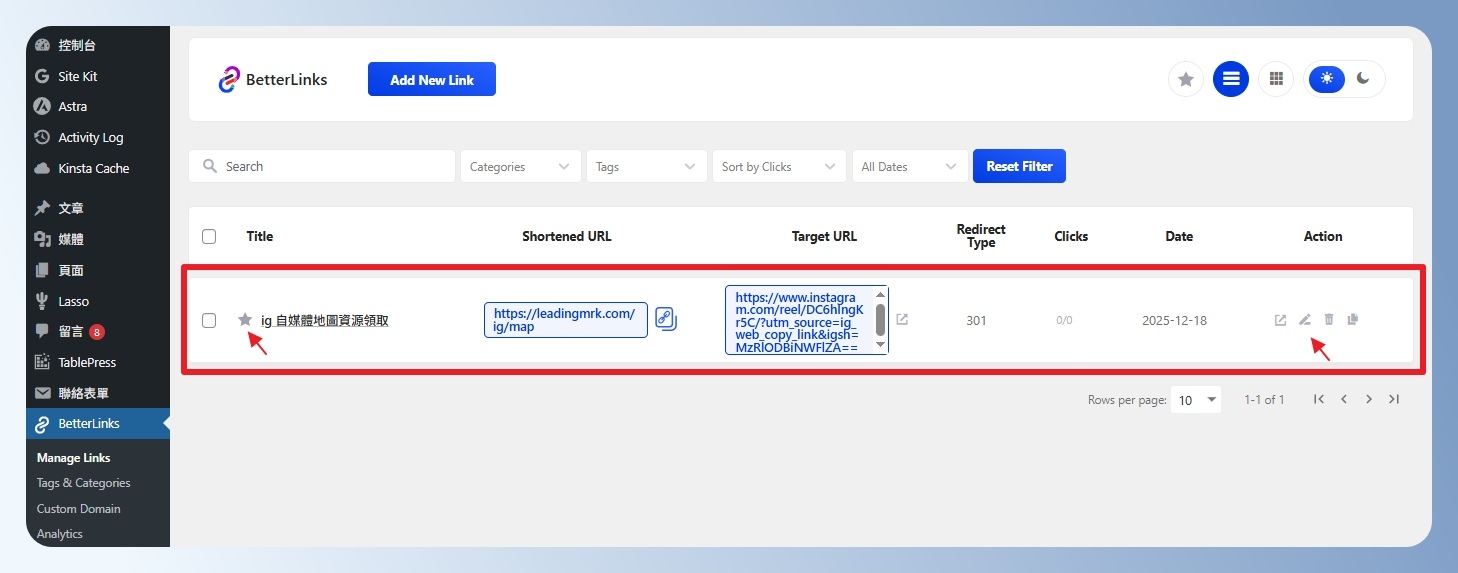Delete the link with the trash icon
This screenshot has height=573, width=1458.
point(1329,320)
